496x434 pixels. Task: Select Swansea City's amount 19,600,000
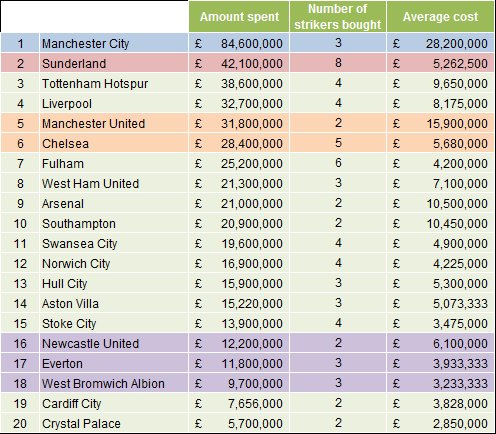point(239,243)
